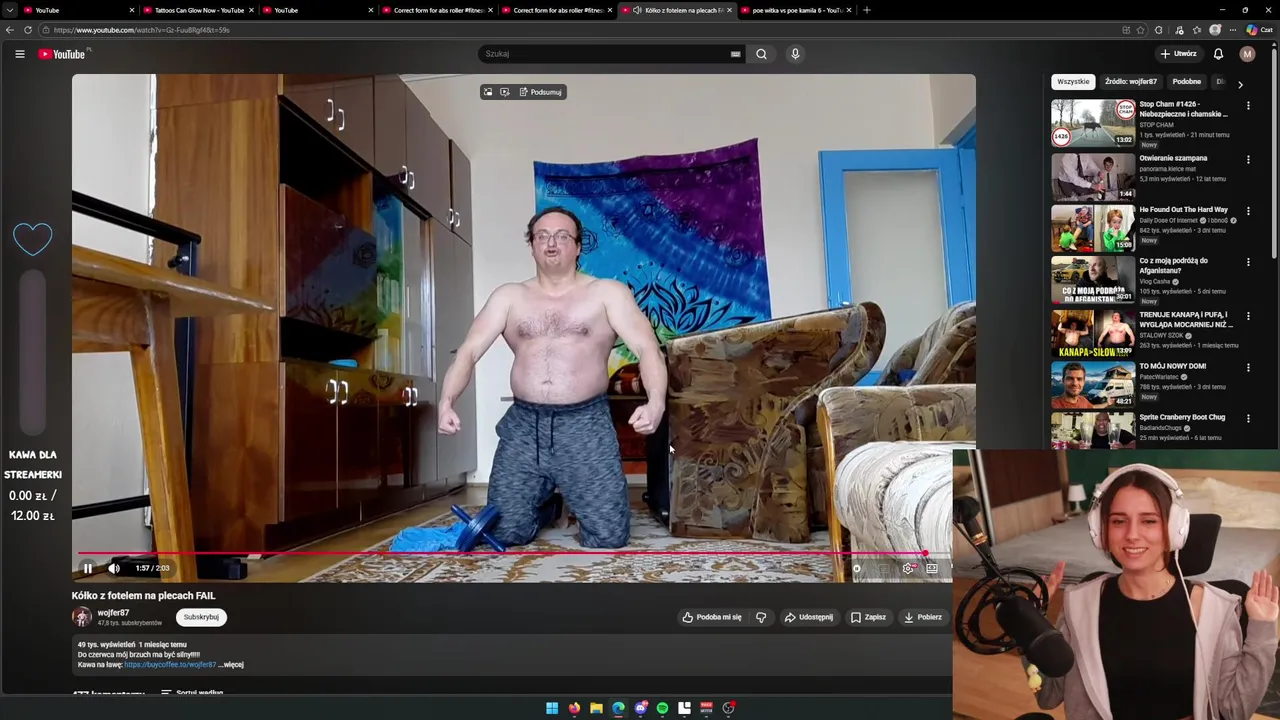This screenshot has height=720, width=1280.
Task: Open the options menu for the Stop Cham #1426 video
Action: (x=1248, y=106)
